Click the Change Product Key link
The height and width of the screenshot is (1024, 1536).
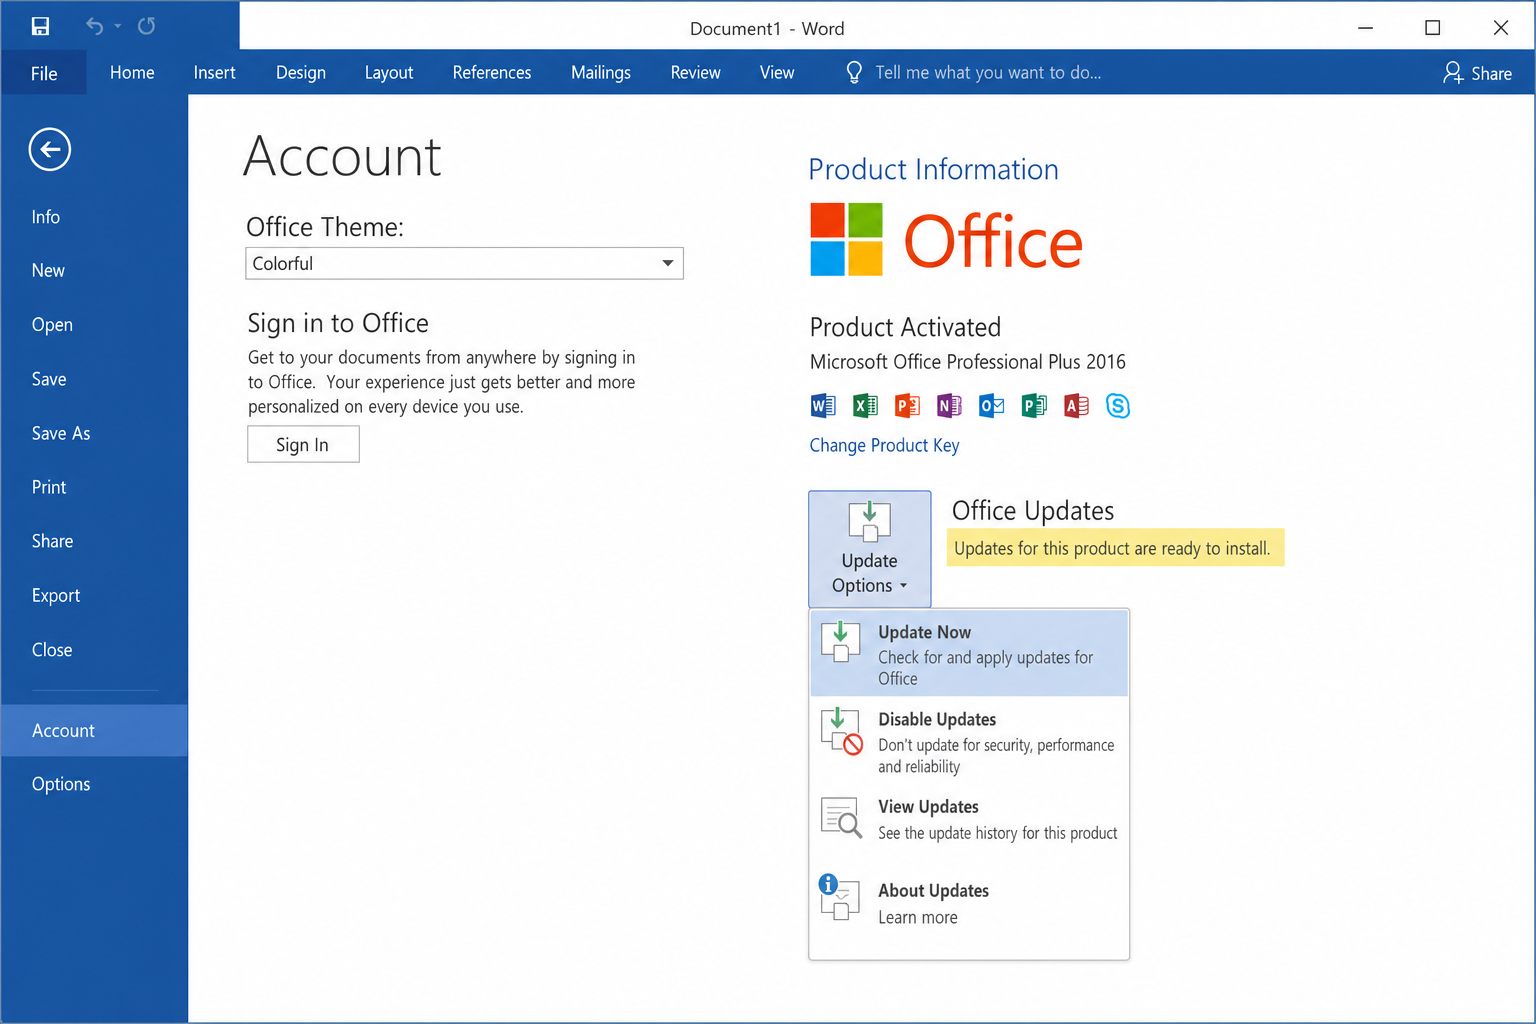pyautogui.click(x=884, y=445)
